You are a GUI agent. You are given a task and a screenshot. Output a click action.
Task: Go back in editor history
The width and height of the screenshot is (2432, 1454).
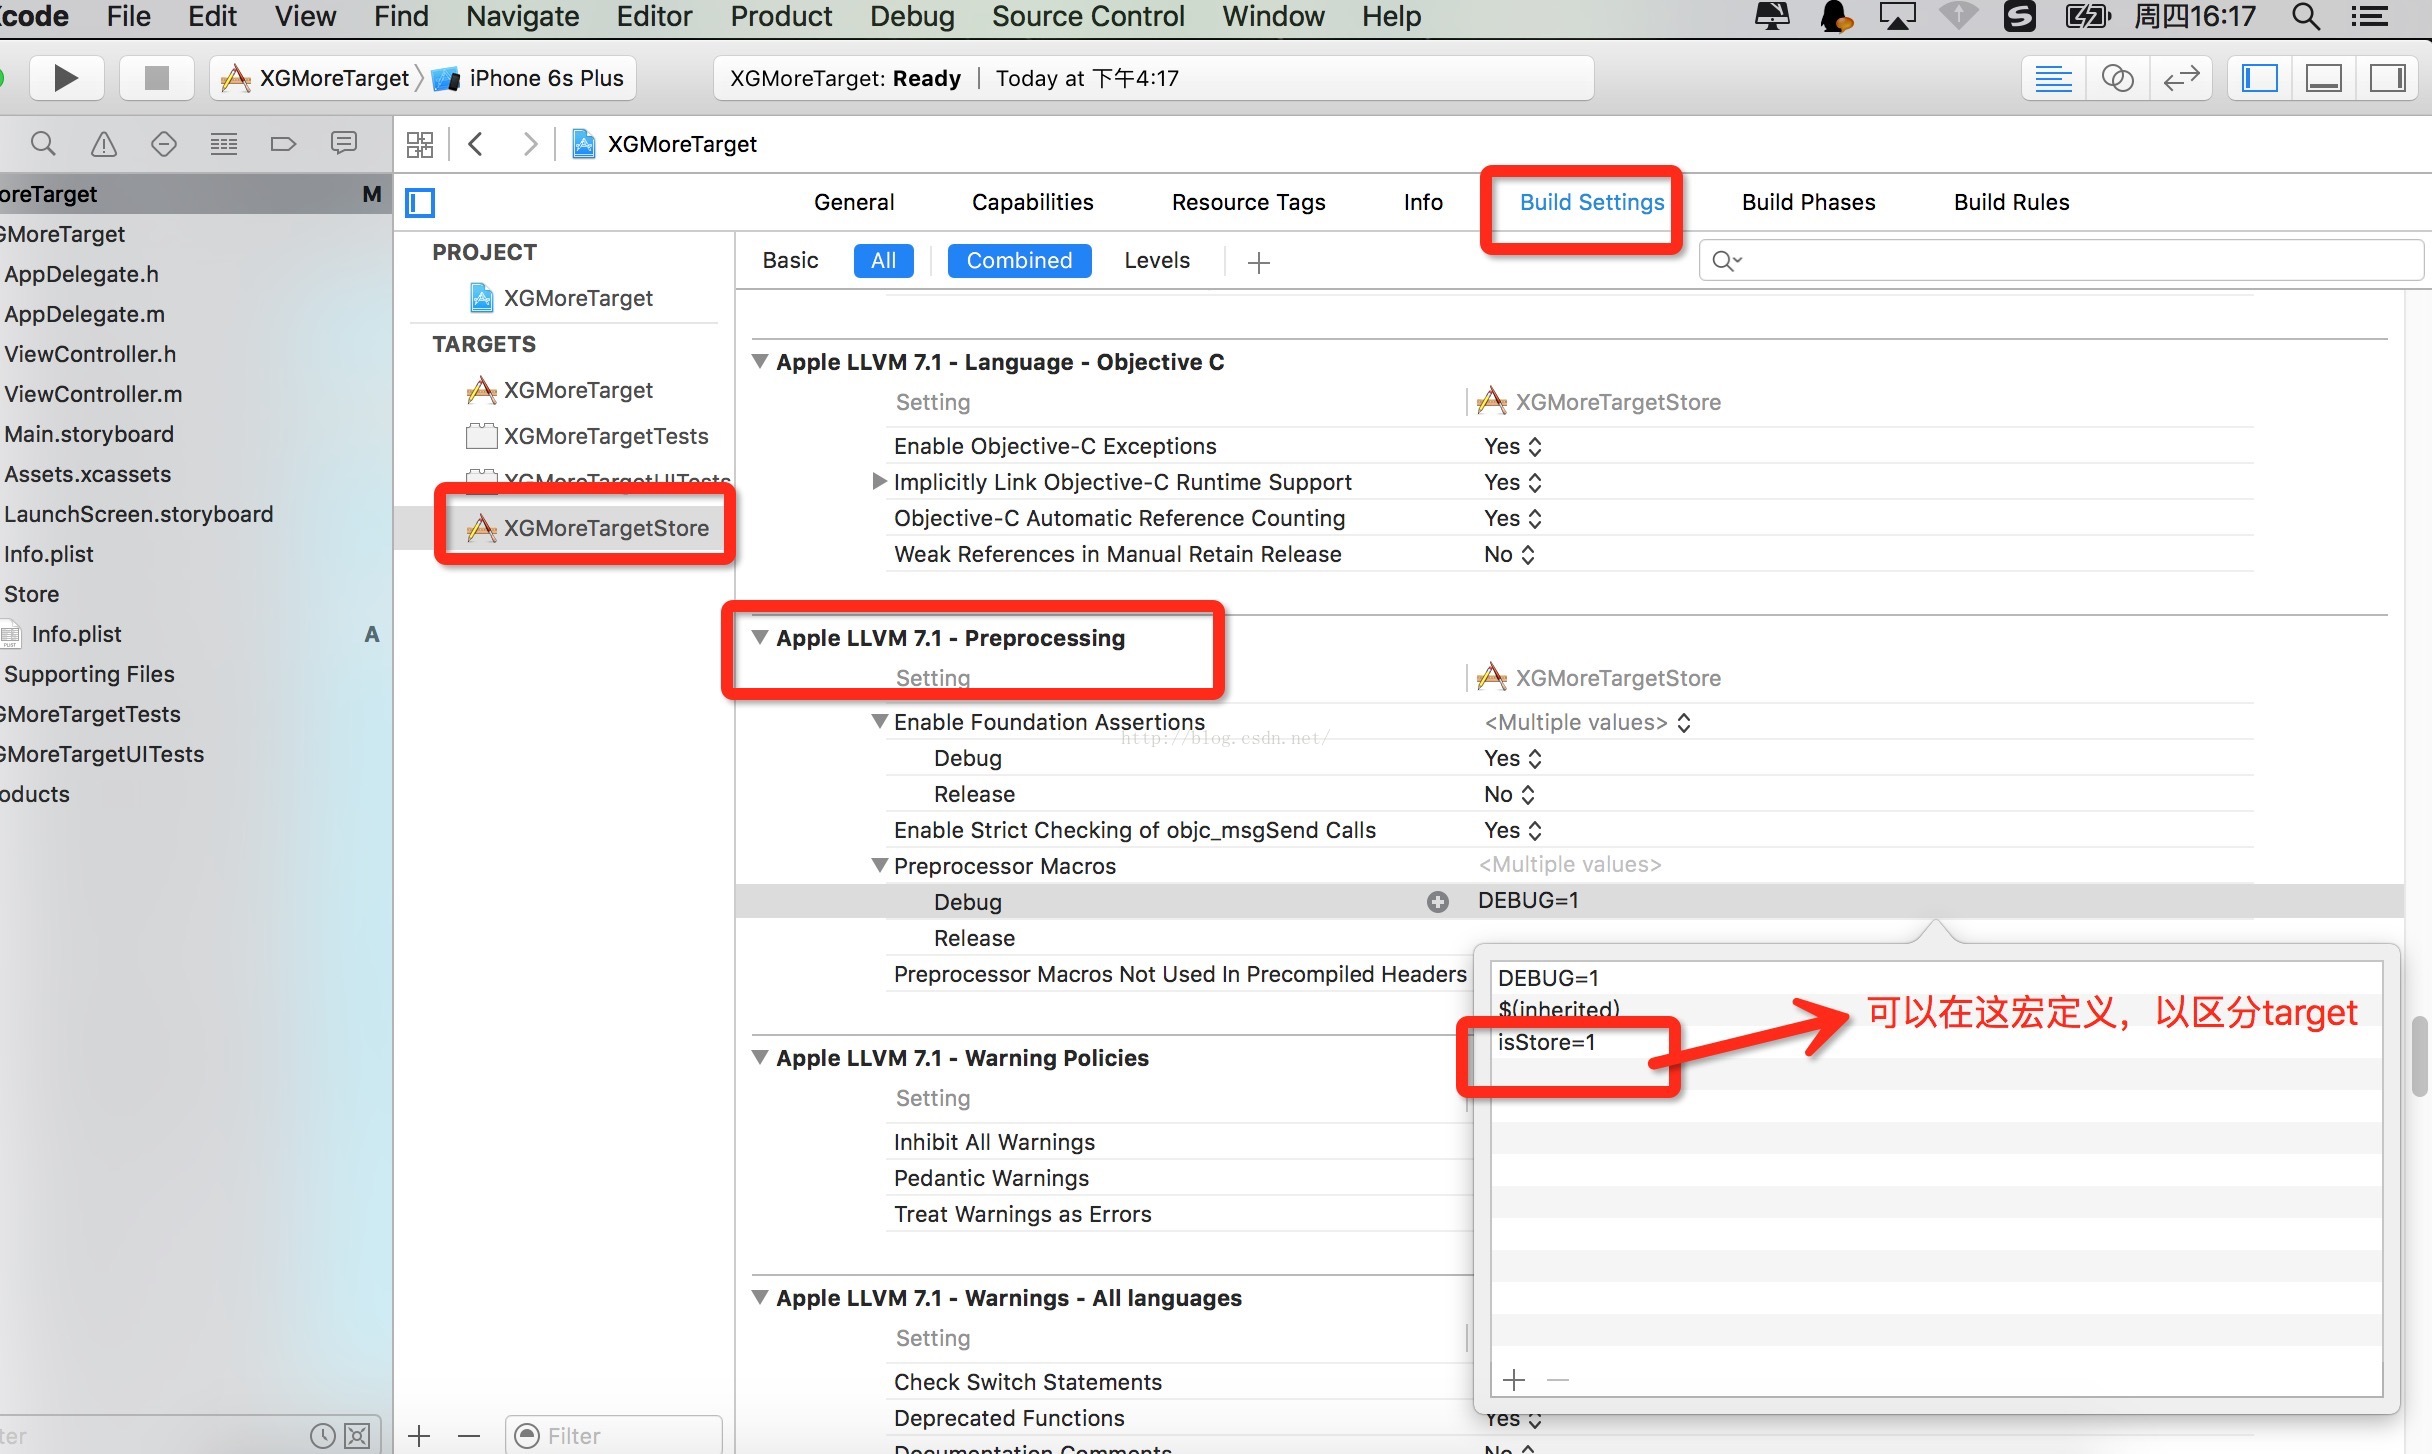pyautogui.click(x=476, y=144)
